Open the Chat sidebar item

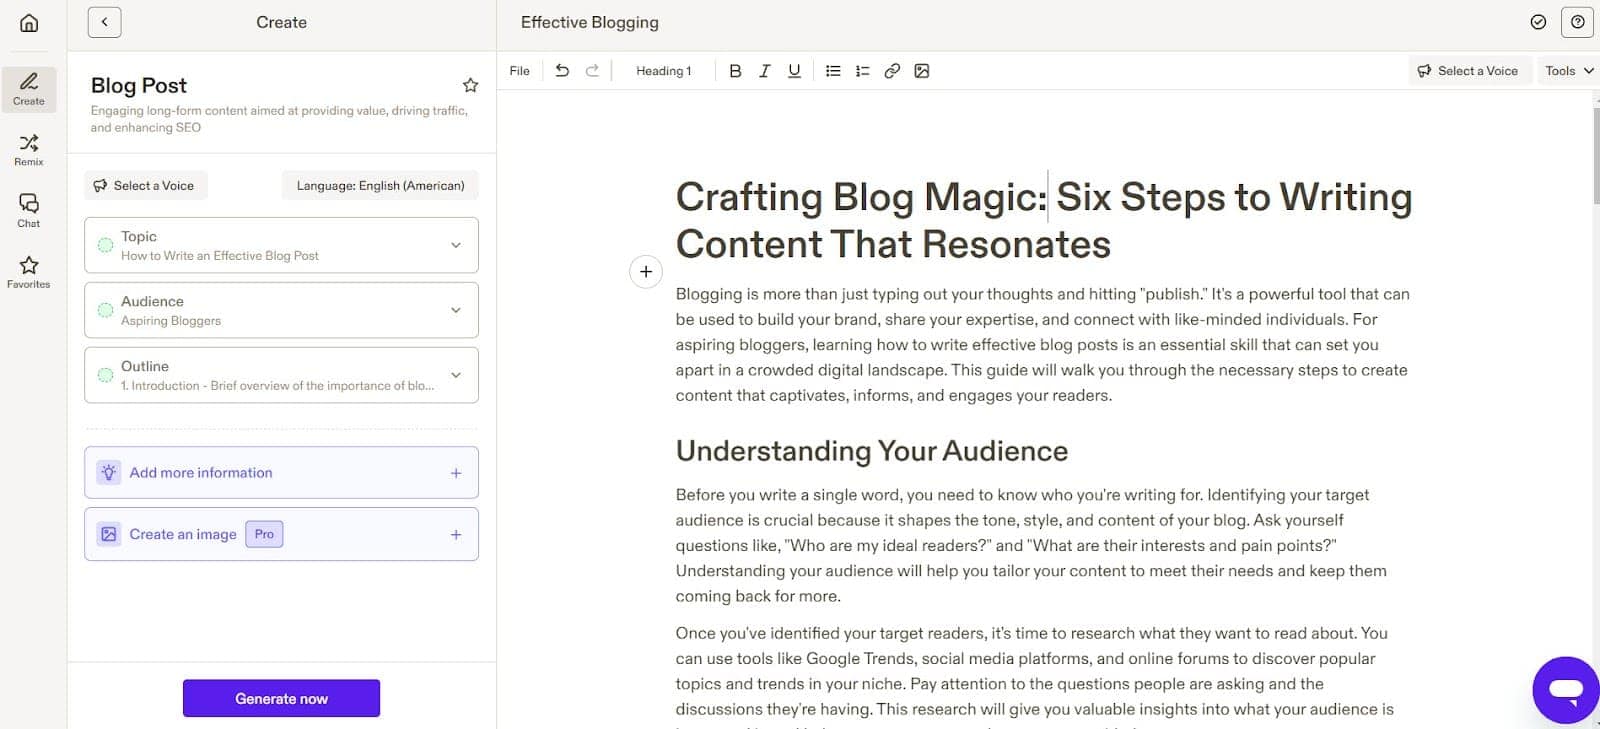tap(29, 211)
